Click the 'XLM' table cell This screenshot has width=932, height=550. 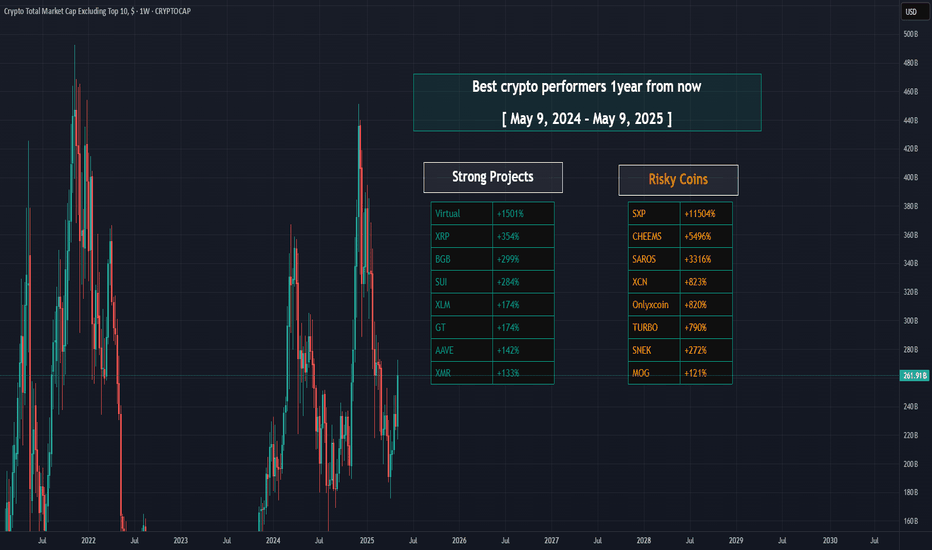pyautogui.click(x=462, y=304)
